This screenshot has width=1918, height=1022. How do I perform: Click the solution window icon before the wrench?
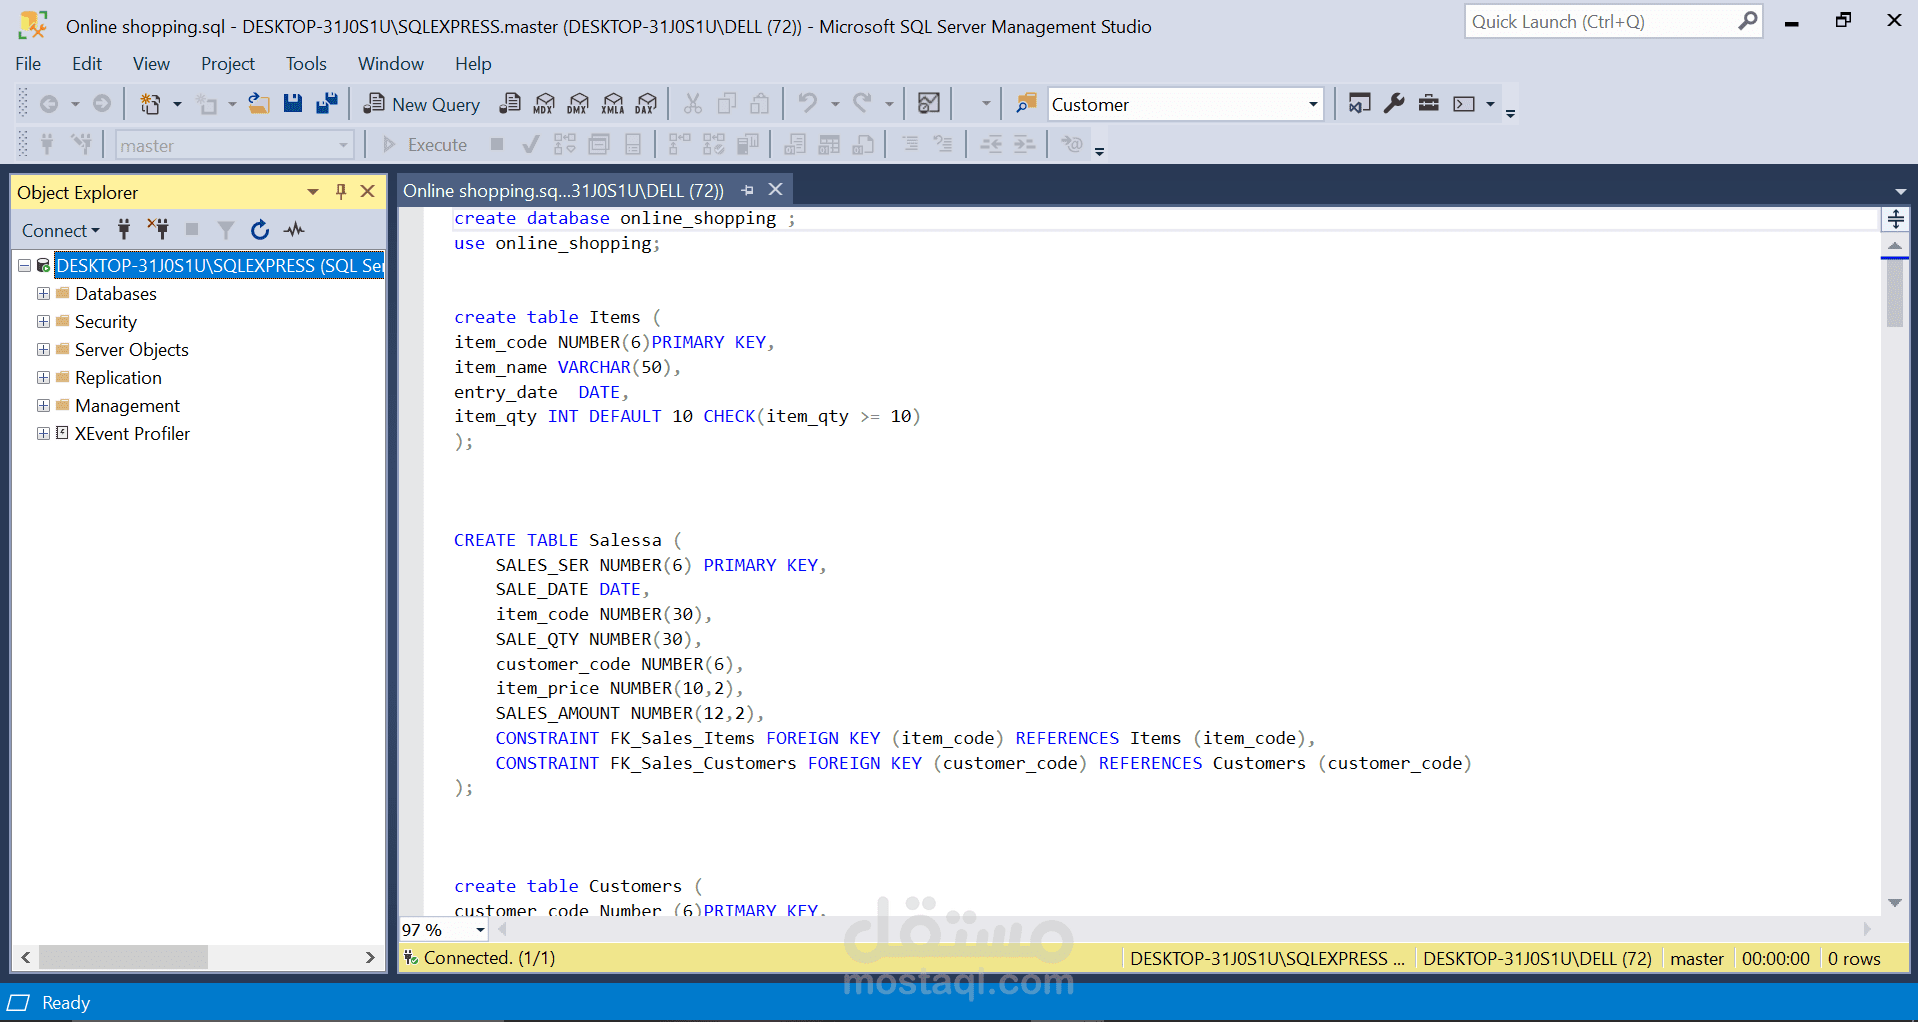pyautogui.click(x=1360, y=104)
